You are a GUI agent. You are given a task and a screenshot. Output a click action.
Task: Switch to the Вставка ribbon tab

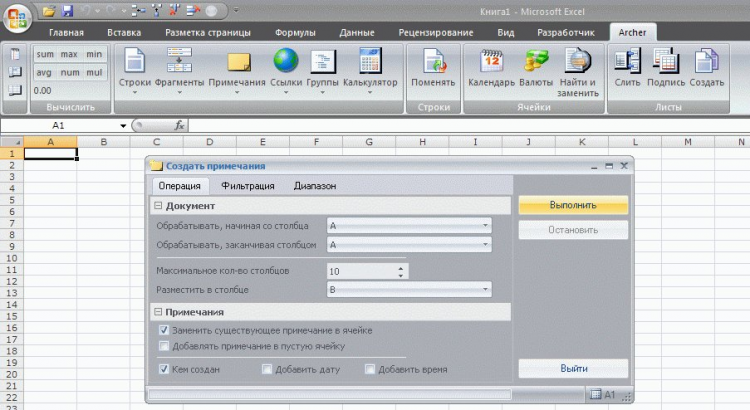click(124, 33)
